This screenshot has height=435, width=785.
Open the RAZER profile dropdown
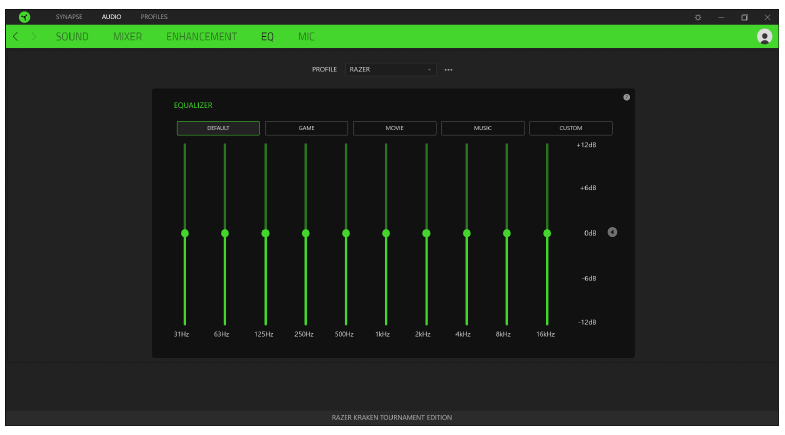click(x=390, y=70)
